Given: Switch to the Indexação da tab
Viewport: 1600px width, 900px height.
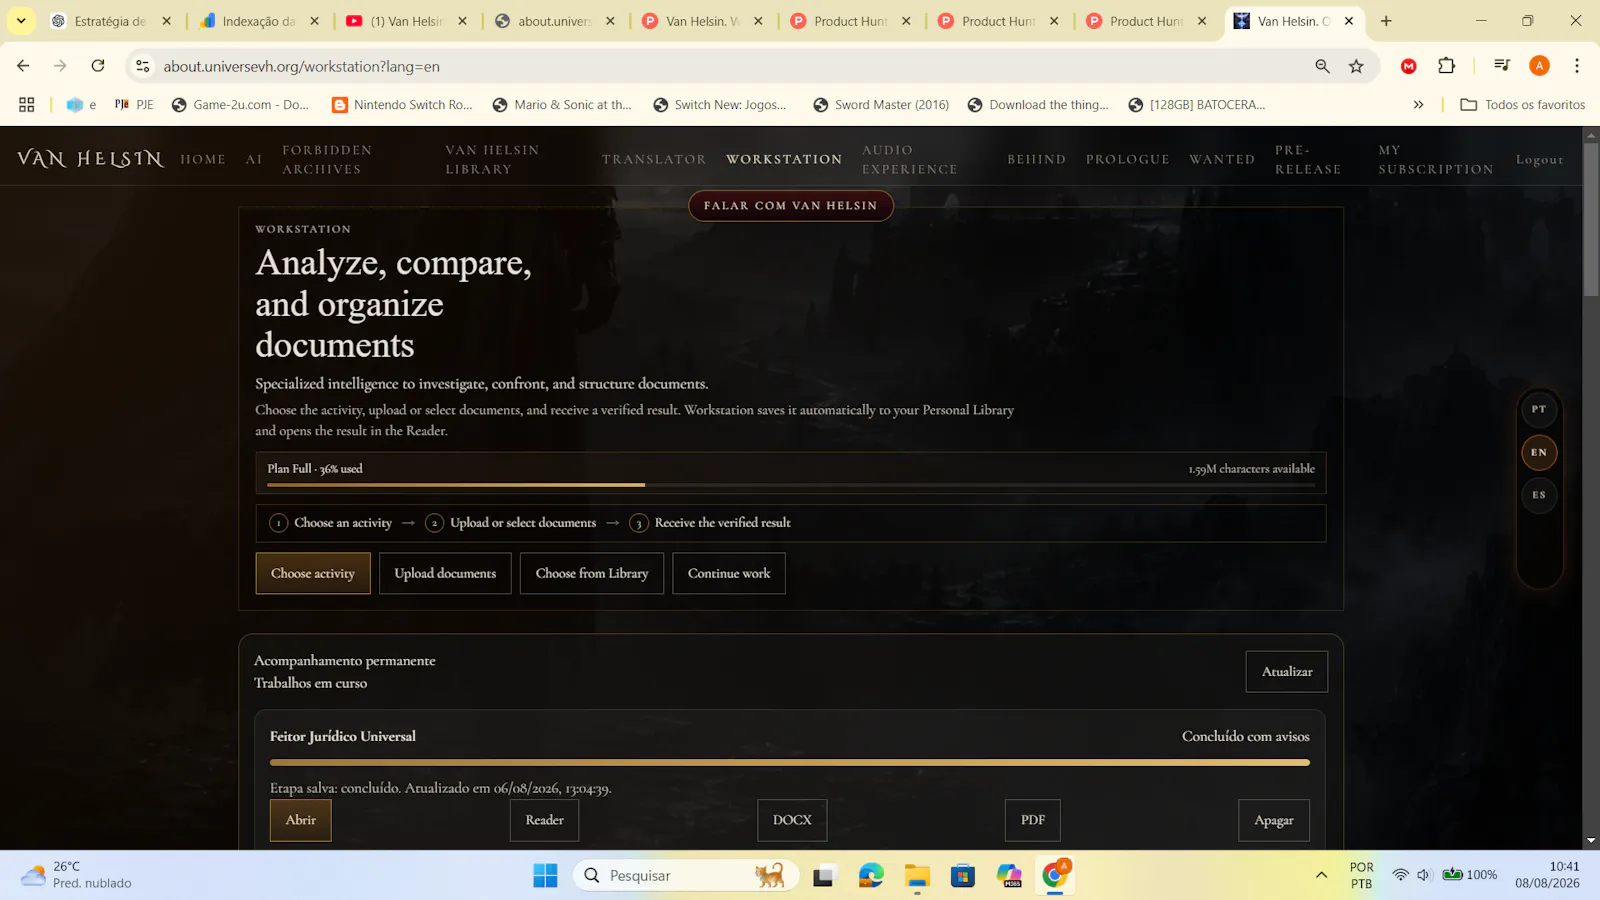Looking at the screenshot, I should (259, 21).
